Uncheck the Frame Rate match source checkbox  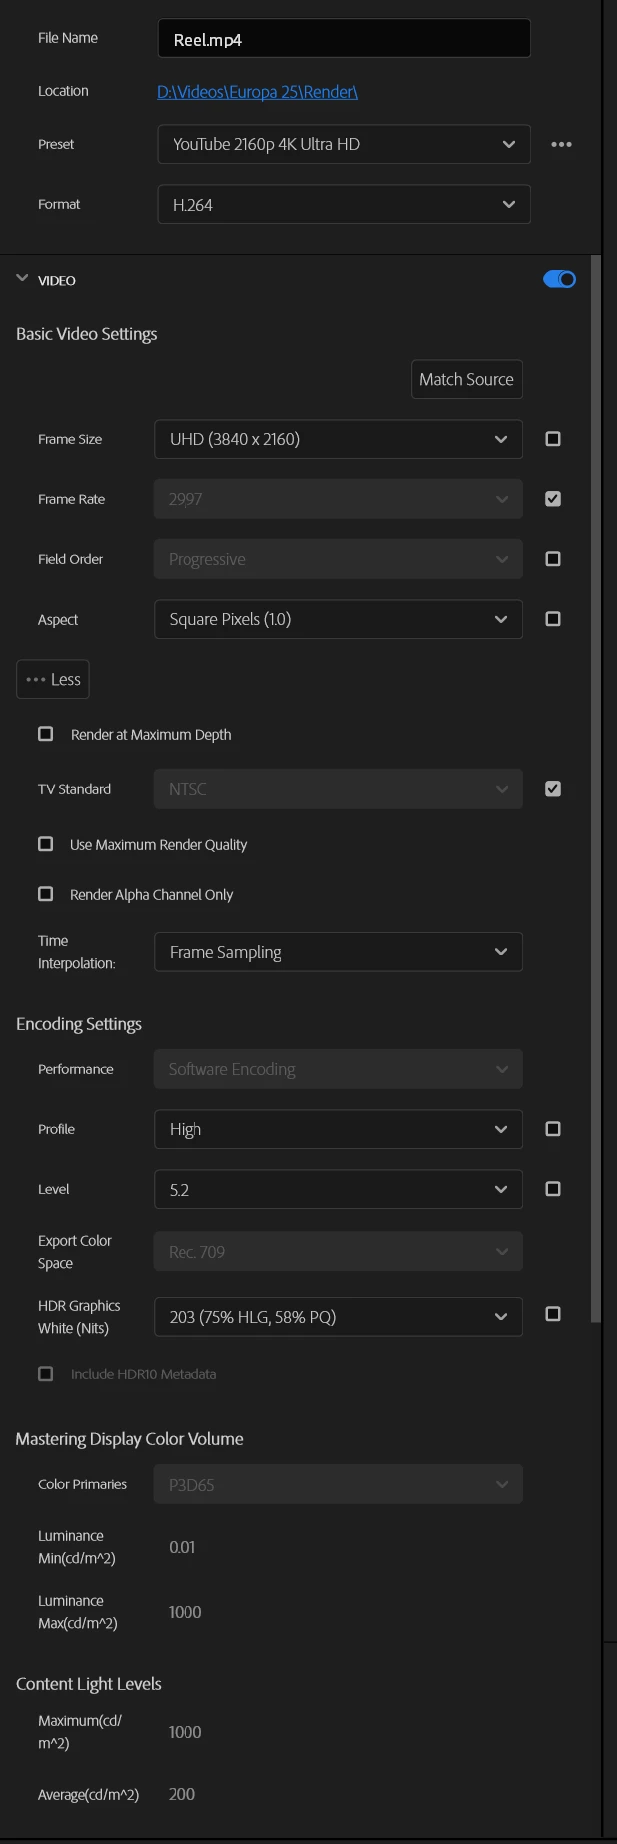click(553, 499)
